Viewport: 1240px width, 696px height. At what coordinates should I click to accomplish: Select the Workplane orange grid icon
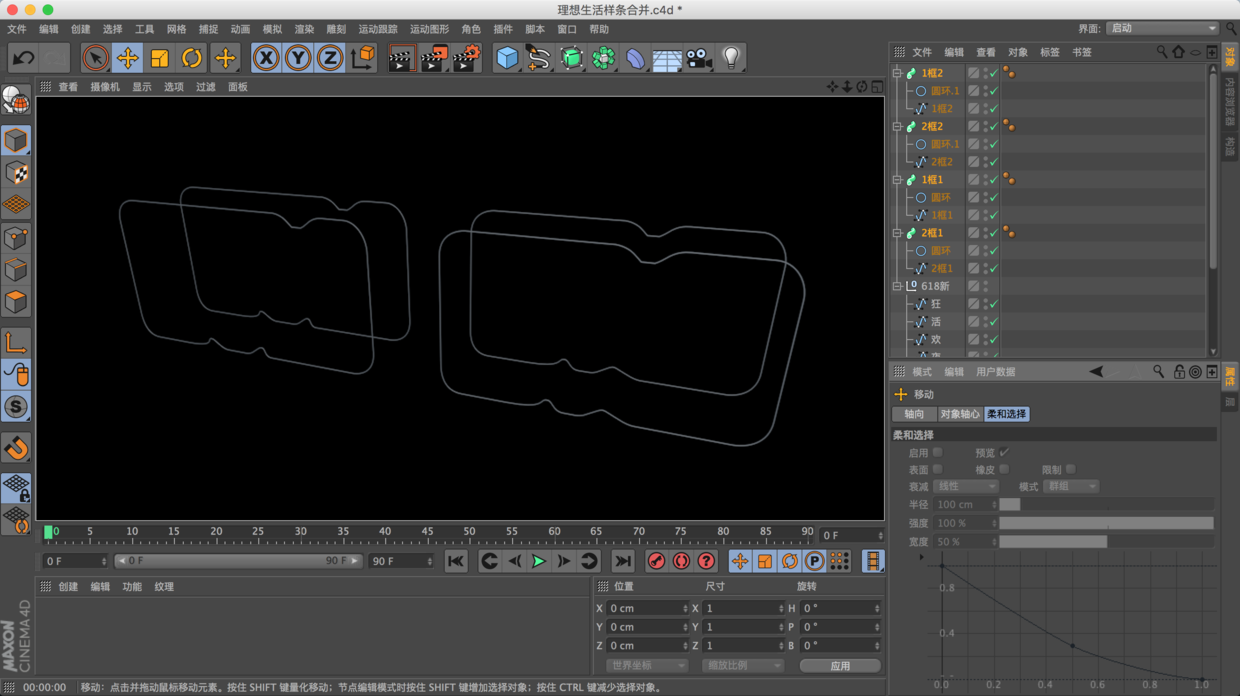click(x=15, y=204)
